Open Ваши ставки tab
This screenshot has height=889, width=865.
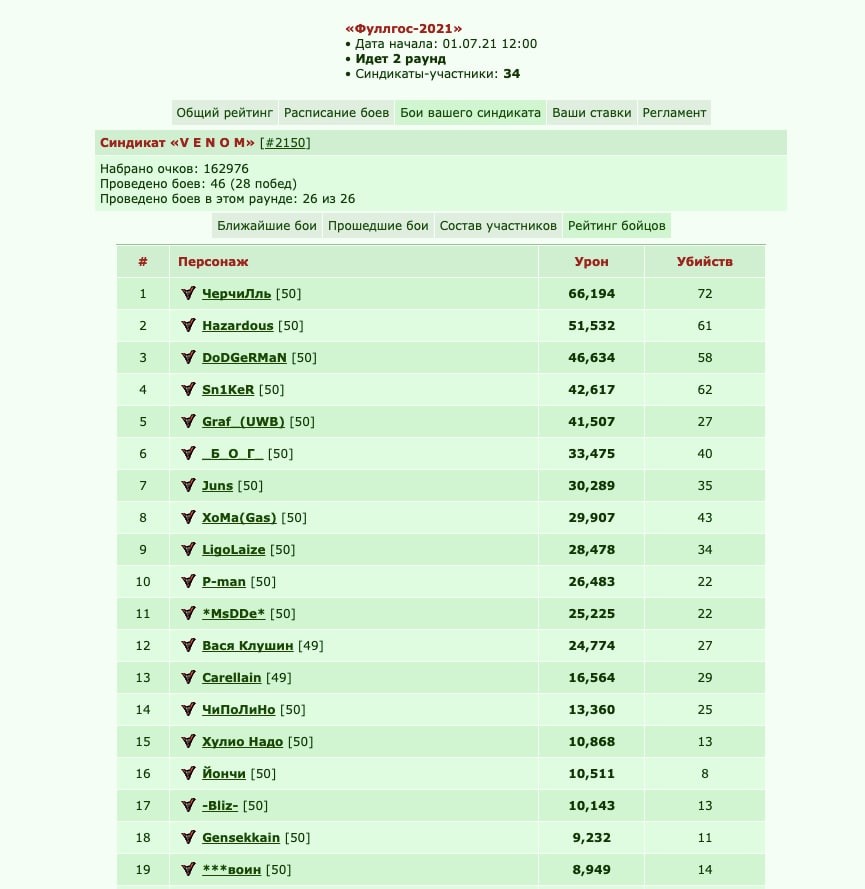(591, 113)
